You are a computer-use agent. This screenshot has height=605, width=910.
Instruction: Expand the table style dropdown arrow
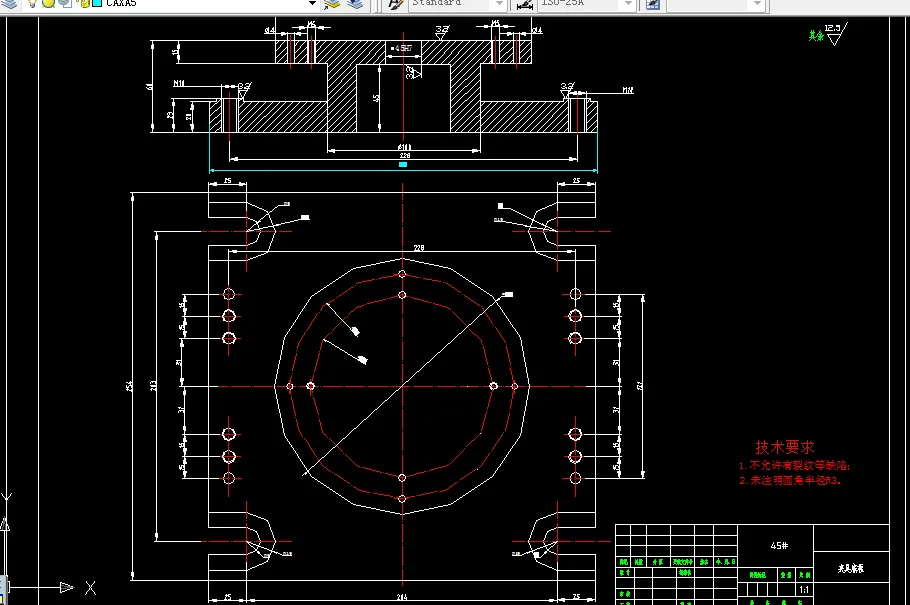coord(757,4)
